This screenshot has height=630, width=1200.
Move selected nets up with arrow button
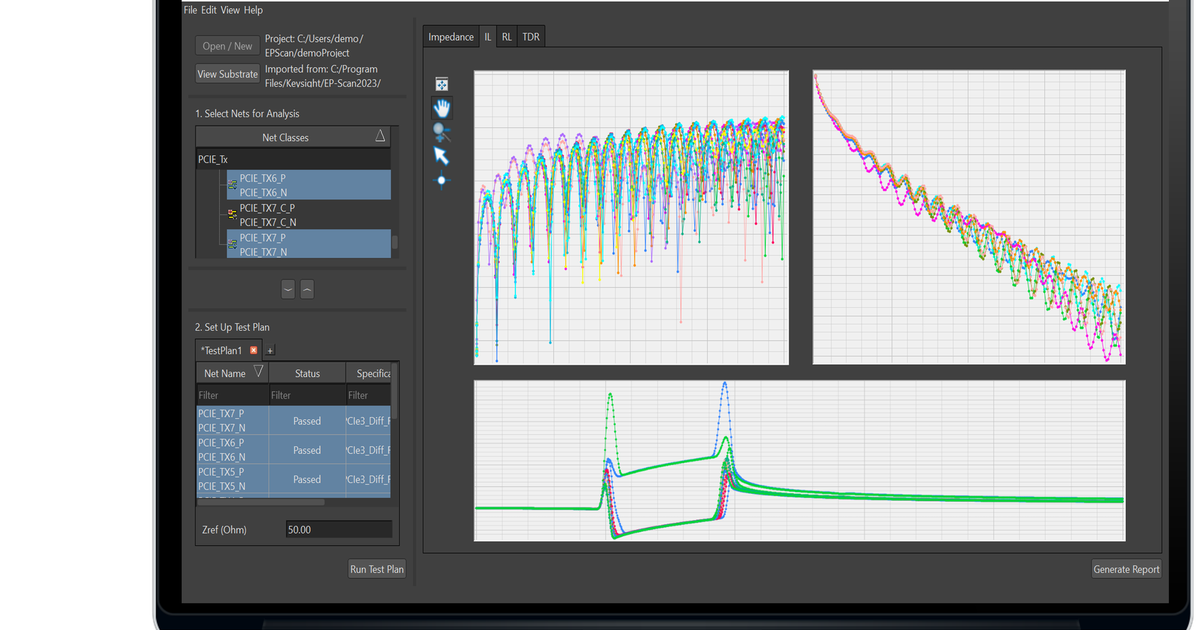tap(307, 289)
